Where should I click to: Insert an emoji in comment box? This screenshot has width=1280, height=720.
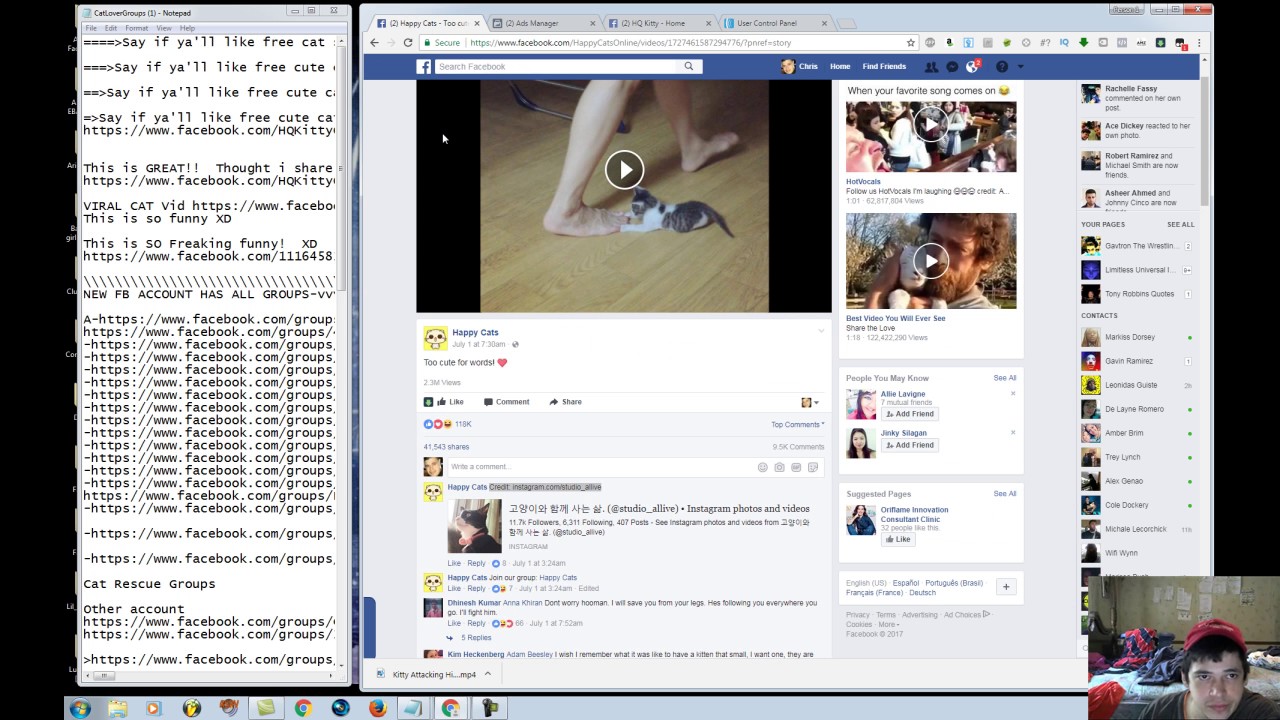pos(762,467)
